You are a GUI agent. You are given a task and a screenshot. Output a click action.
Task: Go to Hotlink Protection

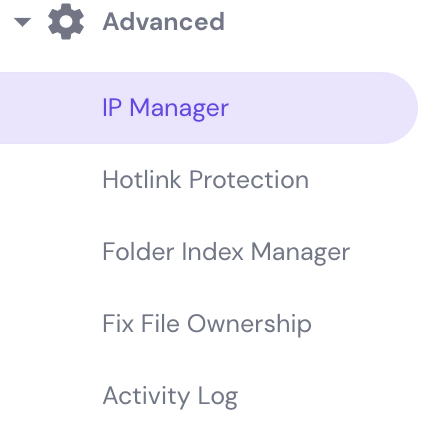click(206, 180)
